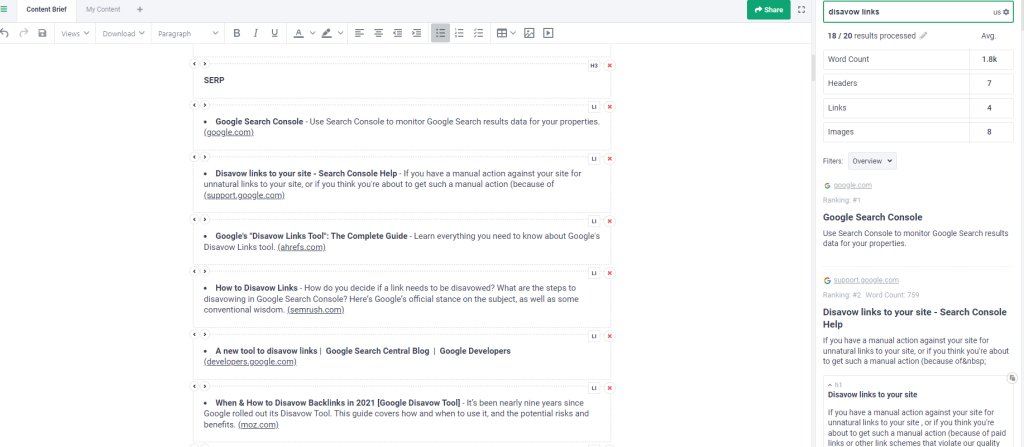Save the document with disk icon
Screen dimensions: 1024x447
[x=42, y=33]
